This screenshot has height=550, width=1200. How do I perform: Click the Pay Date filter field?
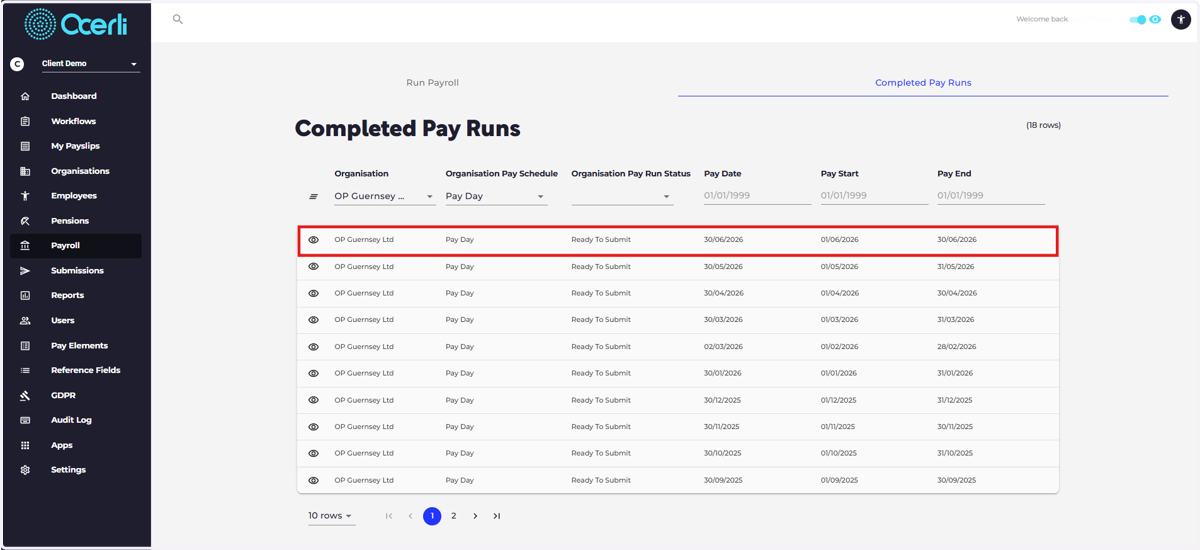click(x=757, y=196)
